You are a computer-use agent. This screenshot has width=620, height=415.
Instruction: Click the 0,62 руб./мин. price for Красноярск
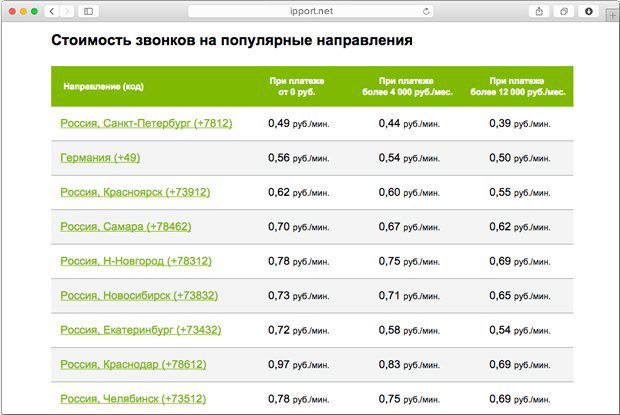[299, 192]
